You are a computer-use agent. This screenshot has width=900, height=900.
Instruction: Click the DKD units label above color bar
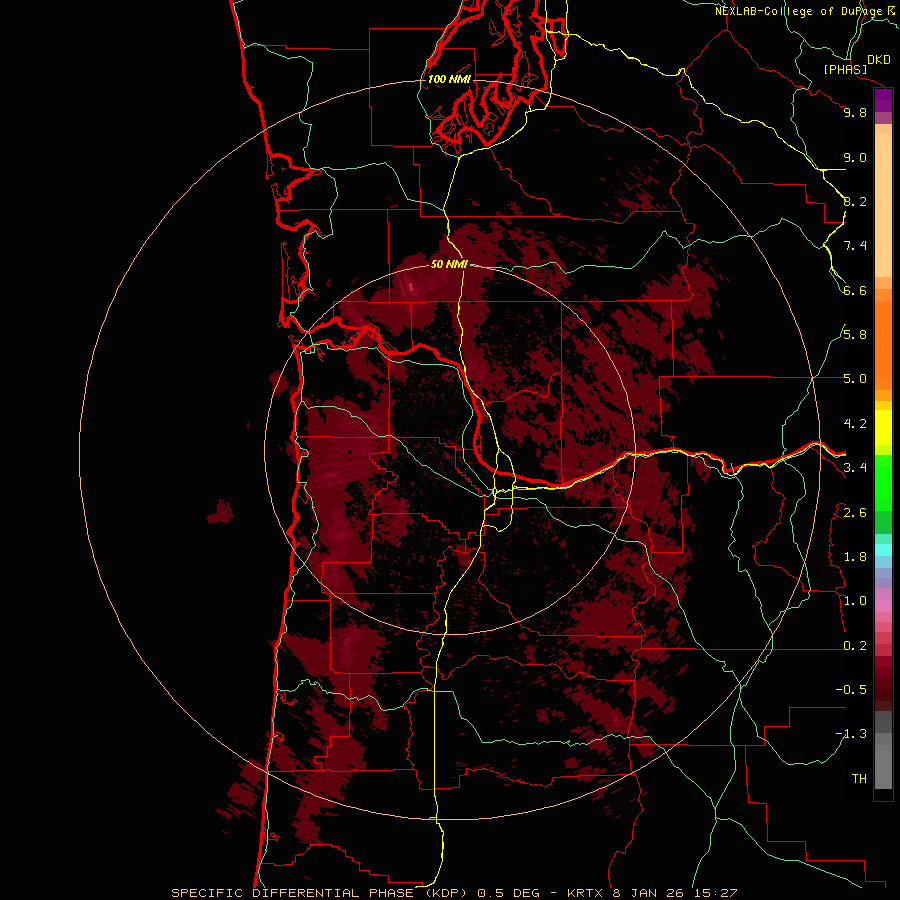879,60
